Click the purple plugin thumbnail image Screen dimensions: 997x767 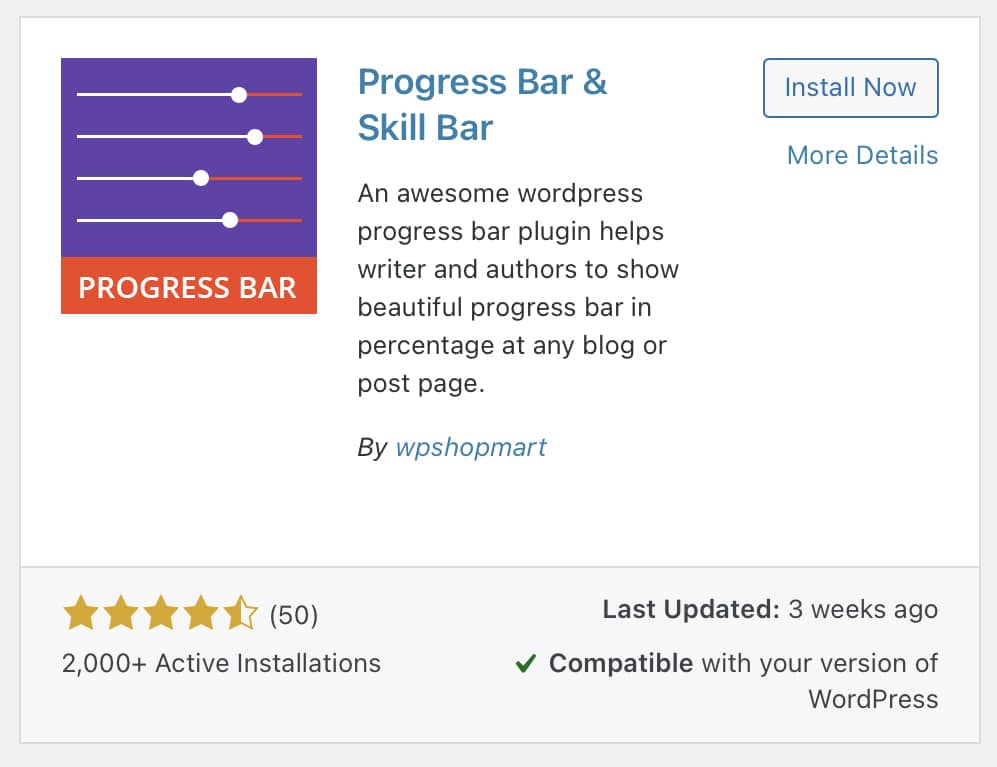[x=188, y=150]
